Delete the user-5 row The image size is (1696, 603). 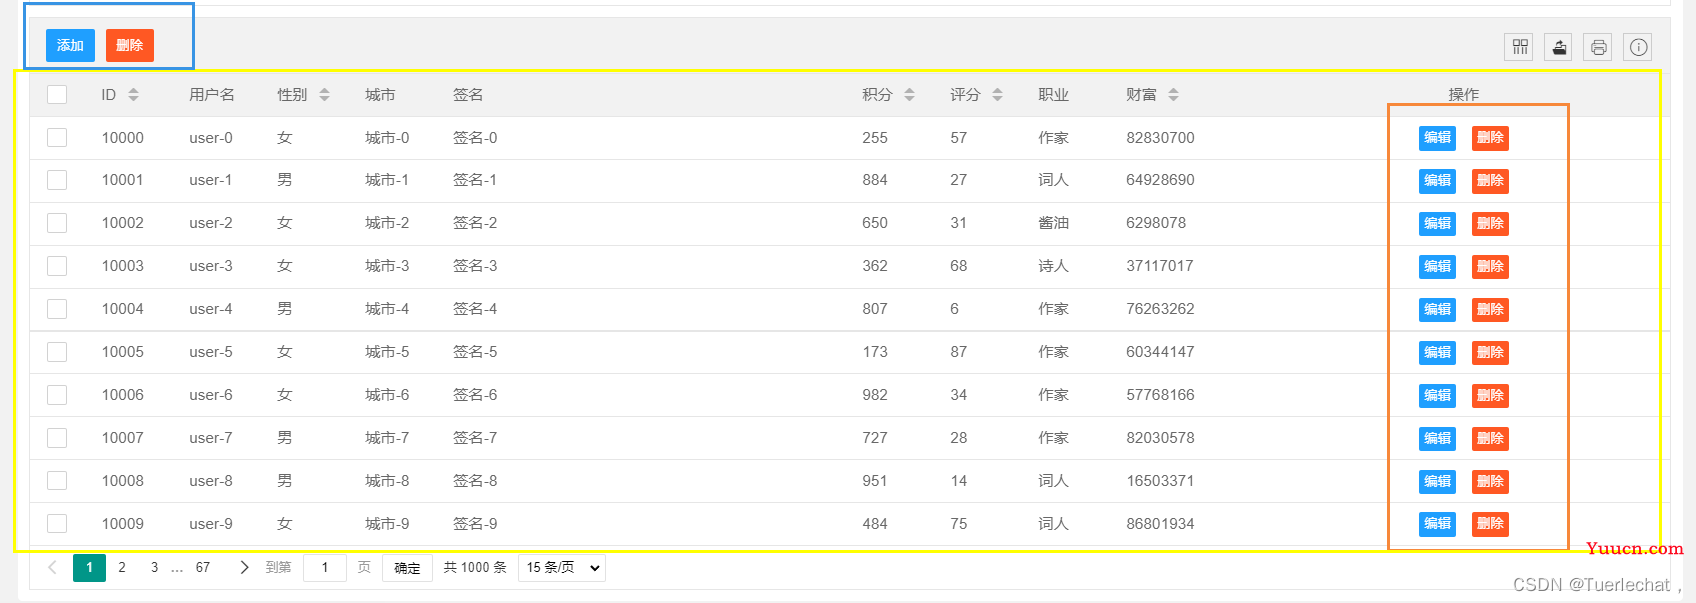(1490, 353)
